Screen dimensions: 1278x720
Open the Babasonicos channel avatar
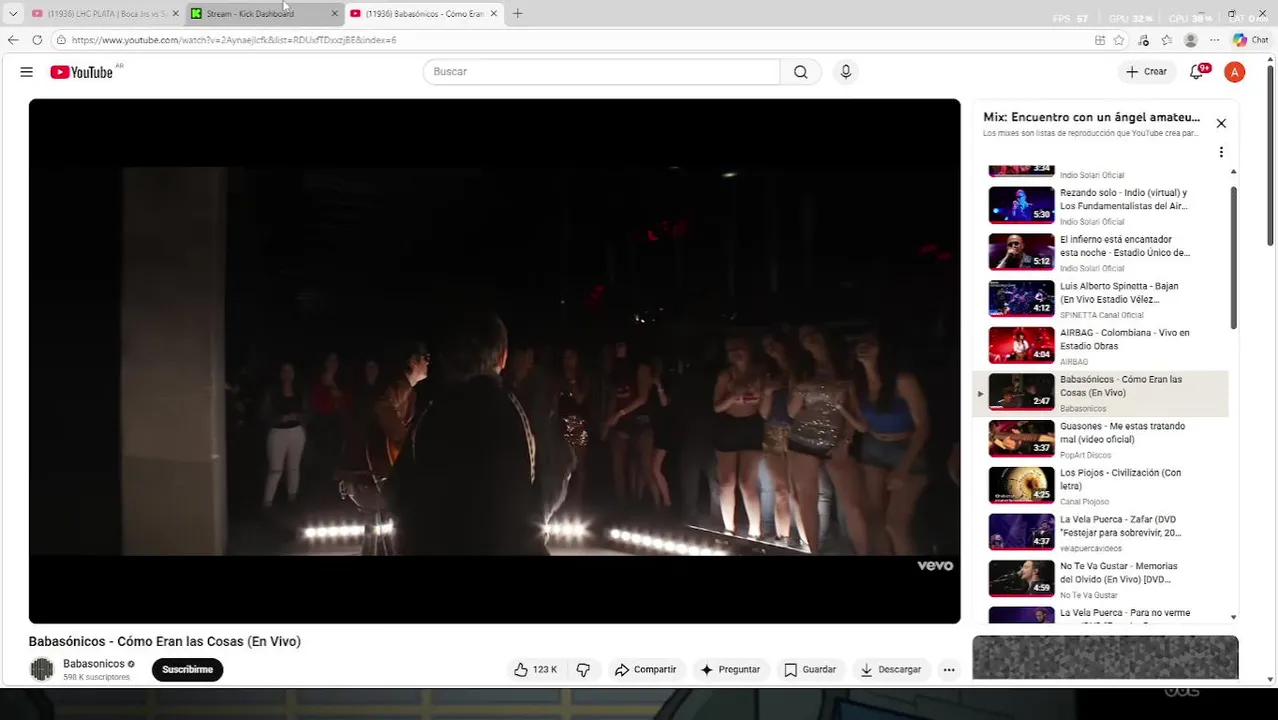41,670
